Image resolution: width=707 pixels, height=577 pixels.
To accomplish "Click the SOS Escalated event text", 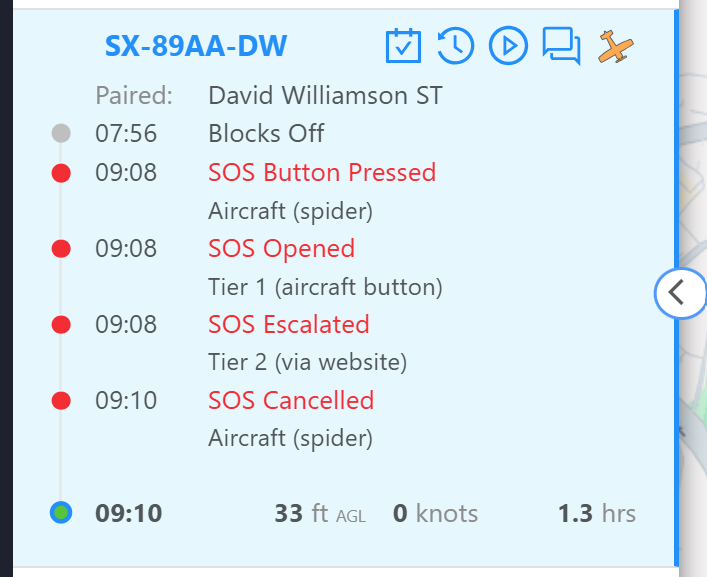I will [289, 324].
